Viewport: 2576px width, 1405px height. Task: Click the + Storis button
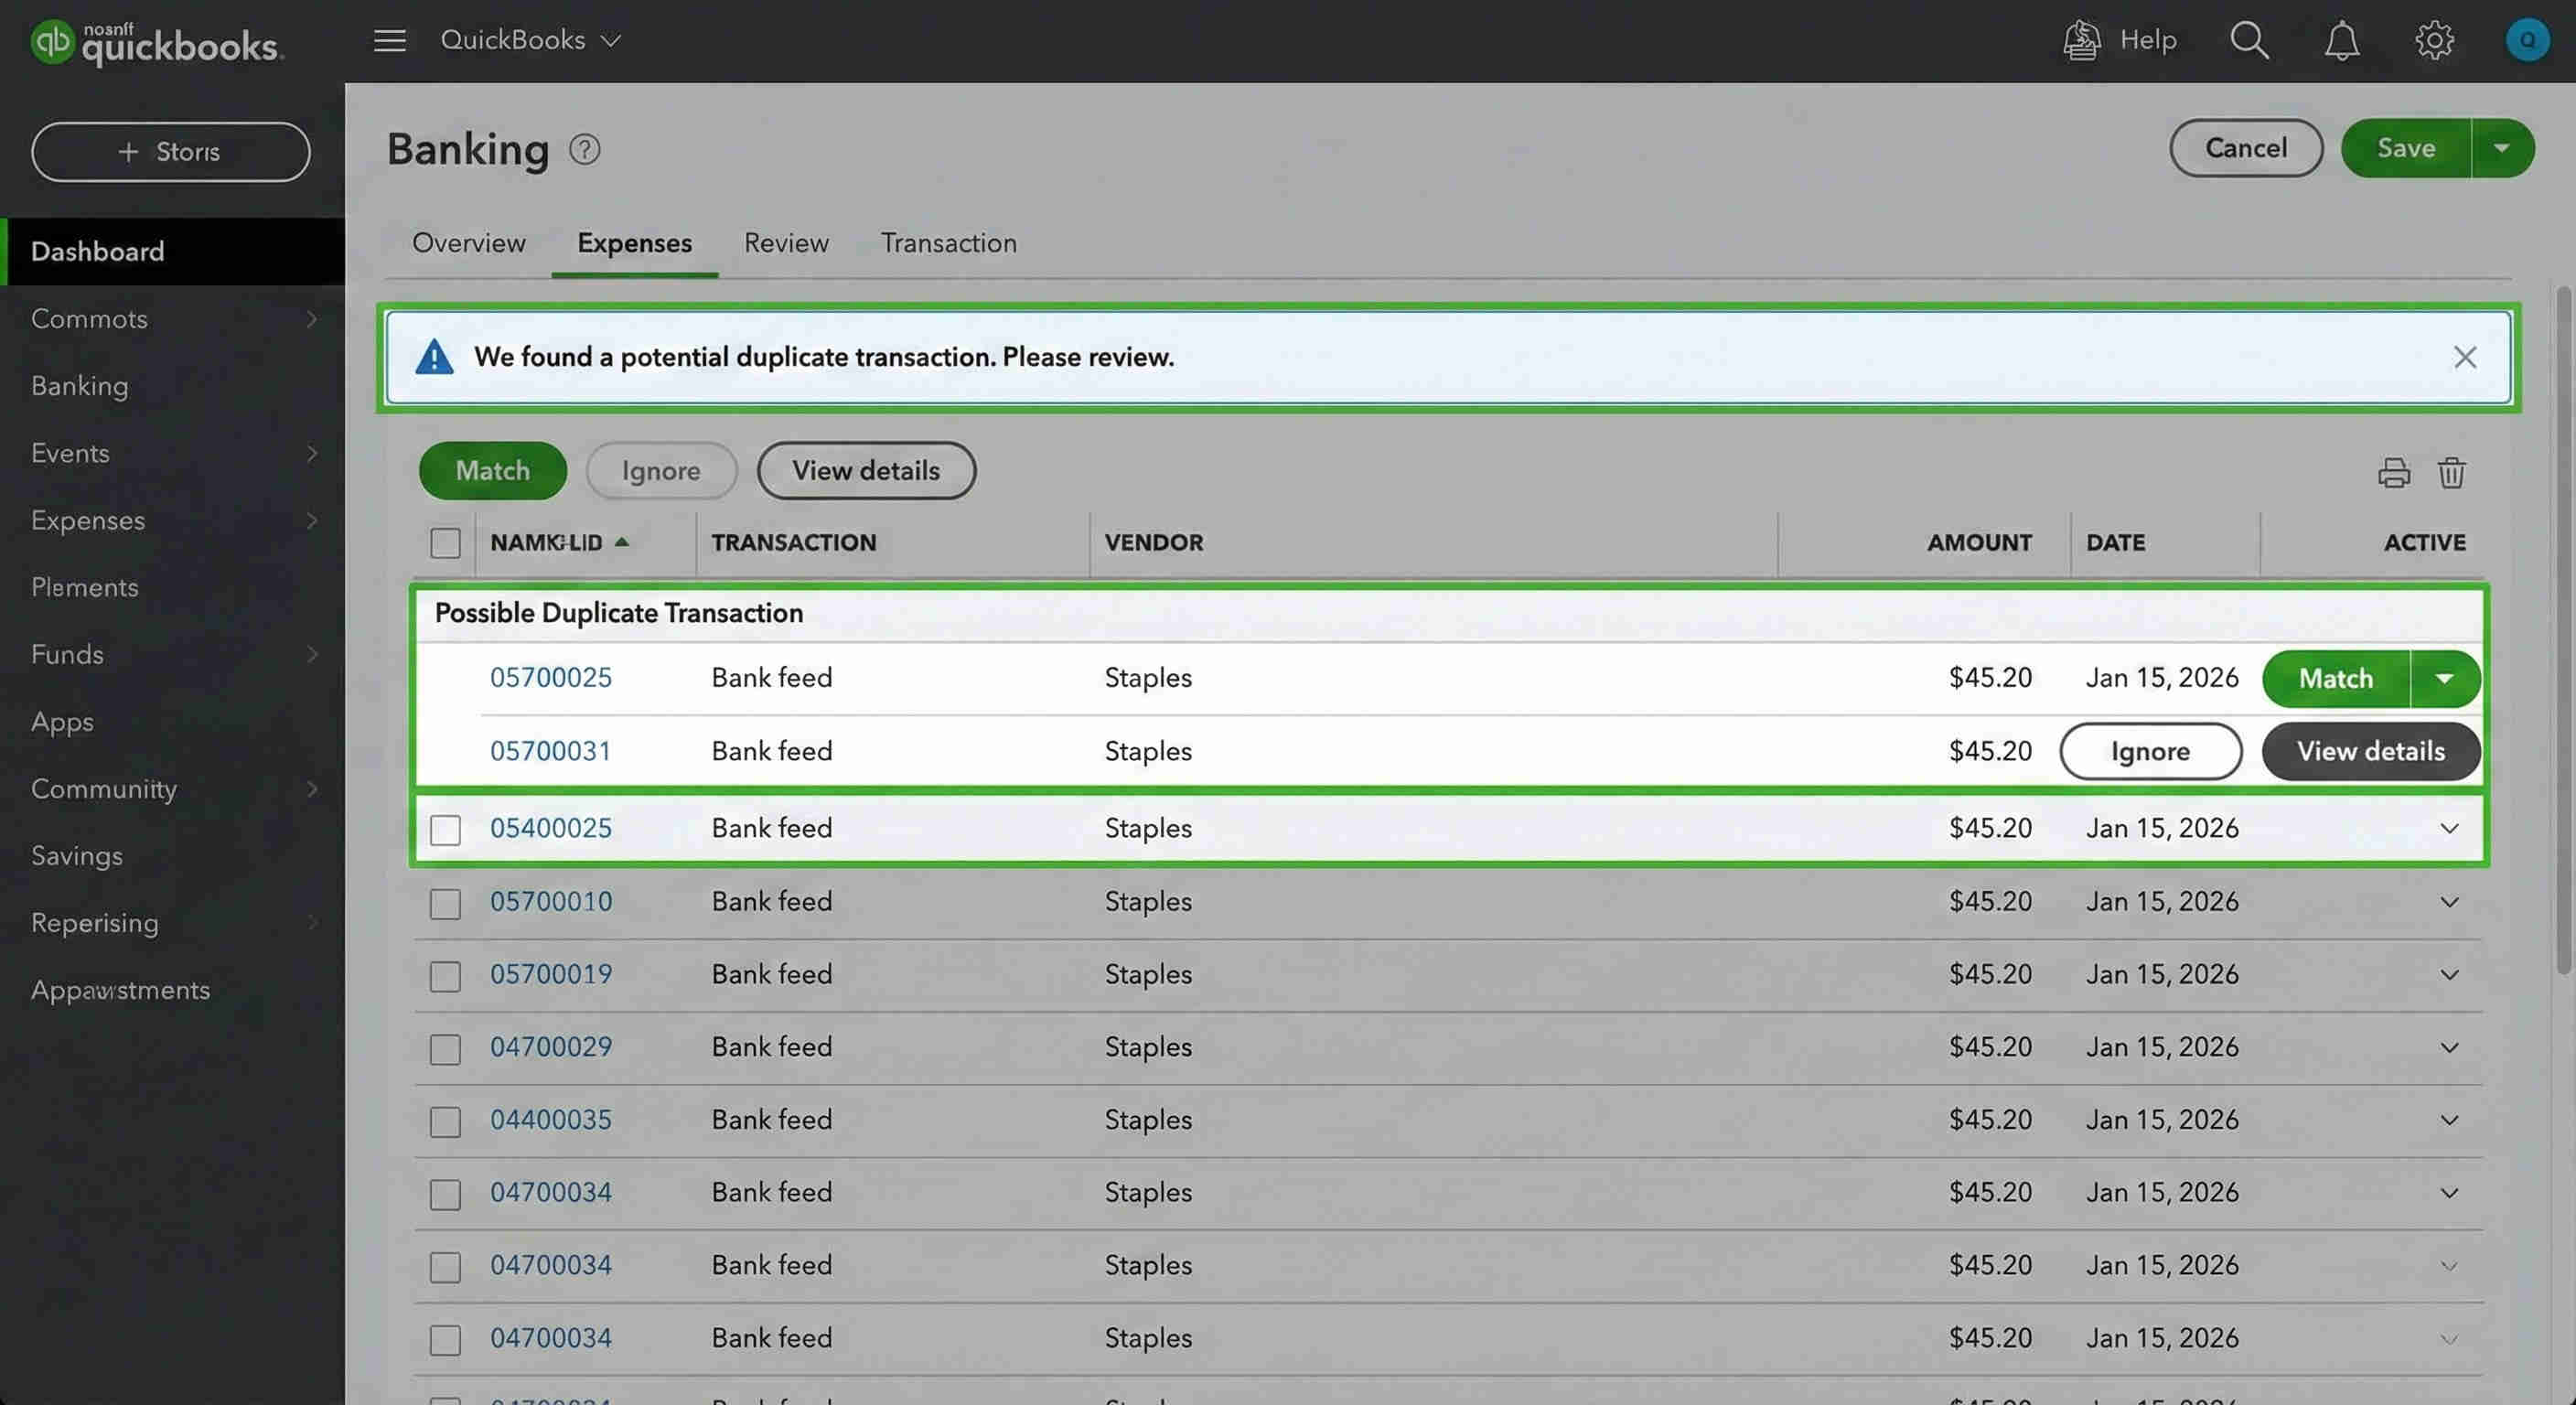pyautogui.click(x=170, y=152)
